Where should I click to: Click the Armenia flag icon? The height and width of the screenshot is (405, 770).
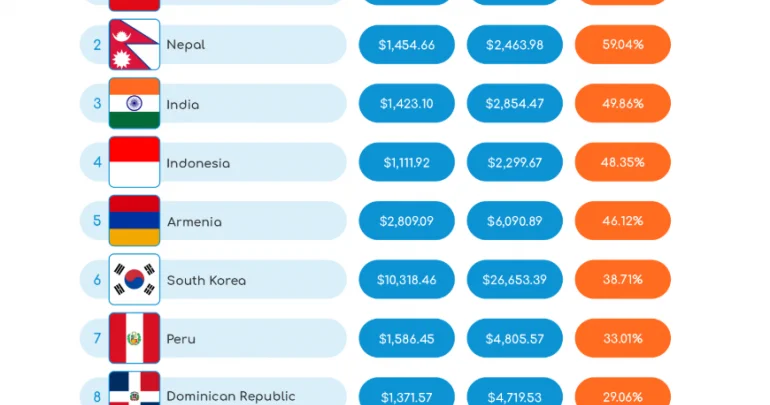[134, 220]
